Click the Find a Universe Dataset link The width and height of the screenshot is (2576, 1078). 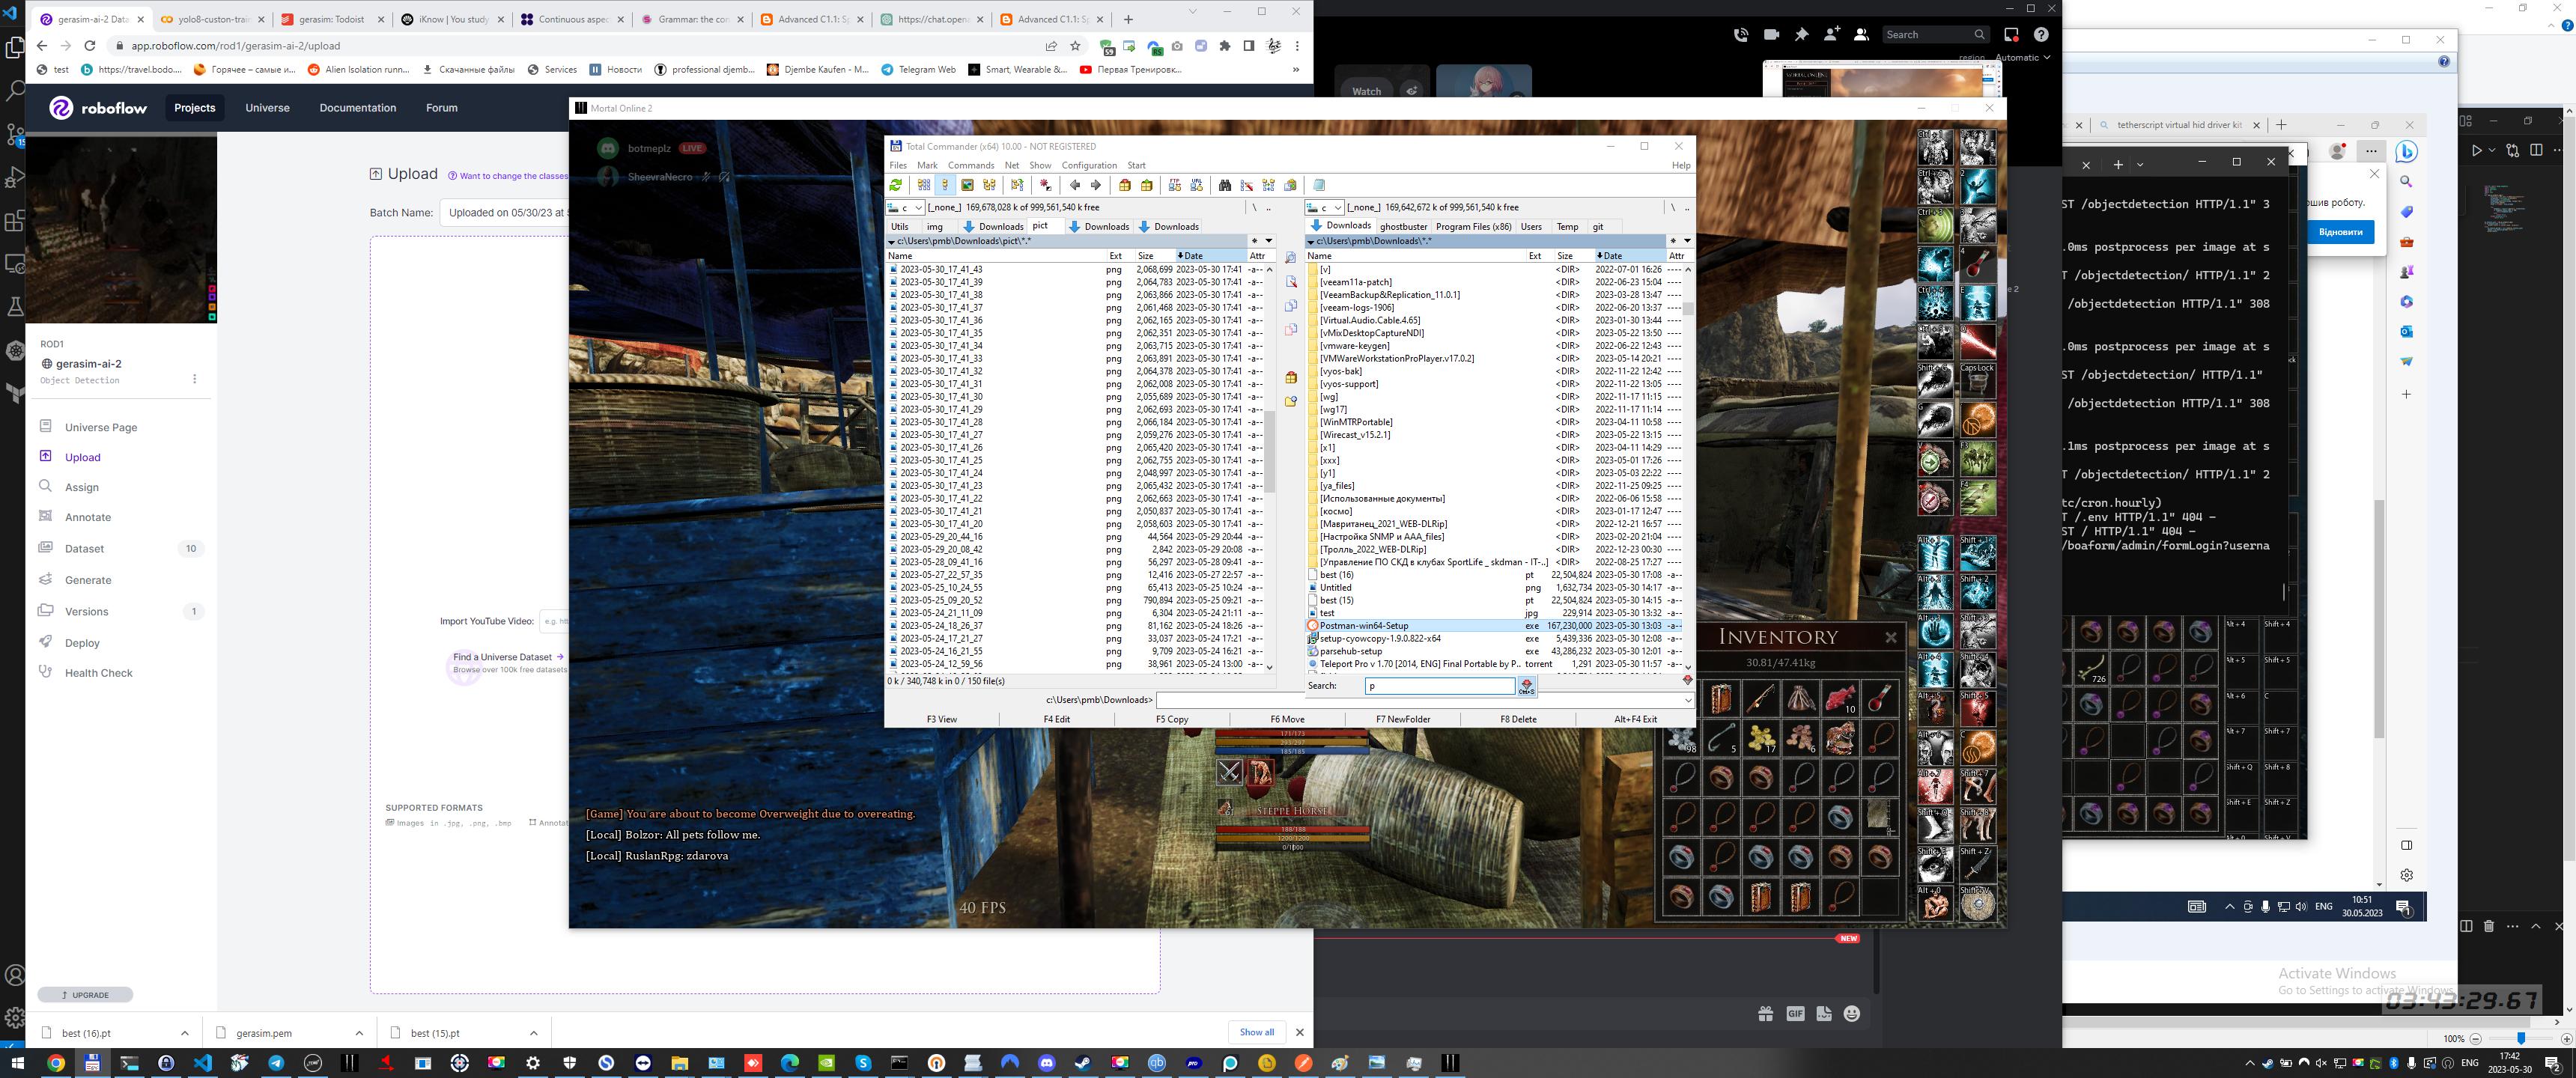(509, 657)
